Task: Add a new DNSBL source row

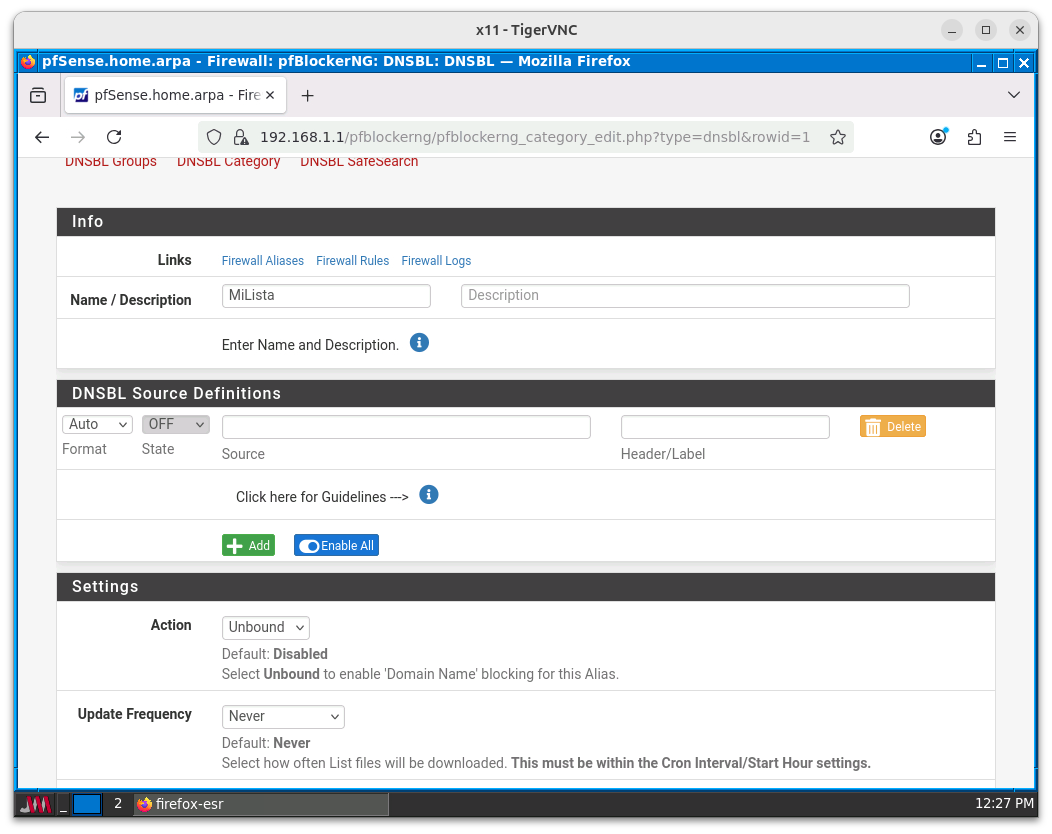Action: coord(248,545)
